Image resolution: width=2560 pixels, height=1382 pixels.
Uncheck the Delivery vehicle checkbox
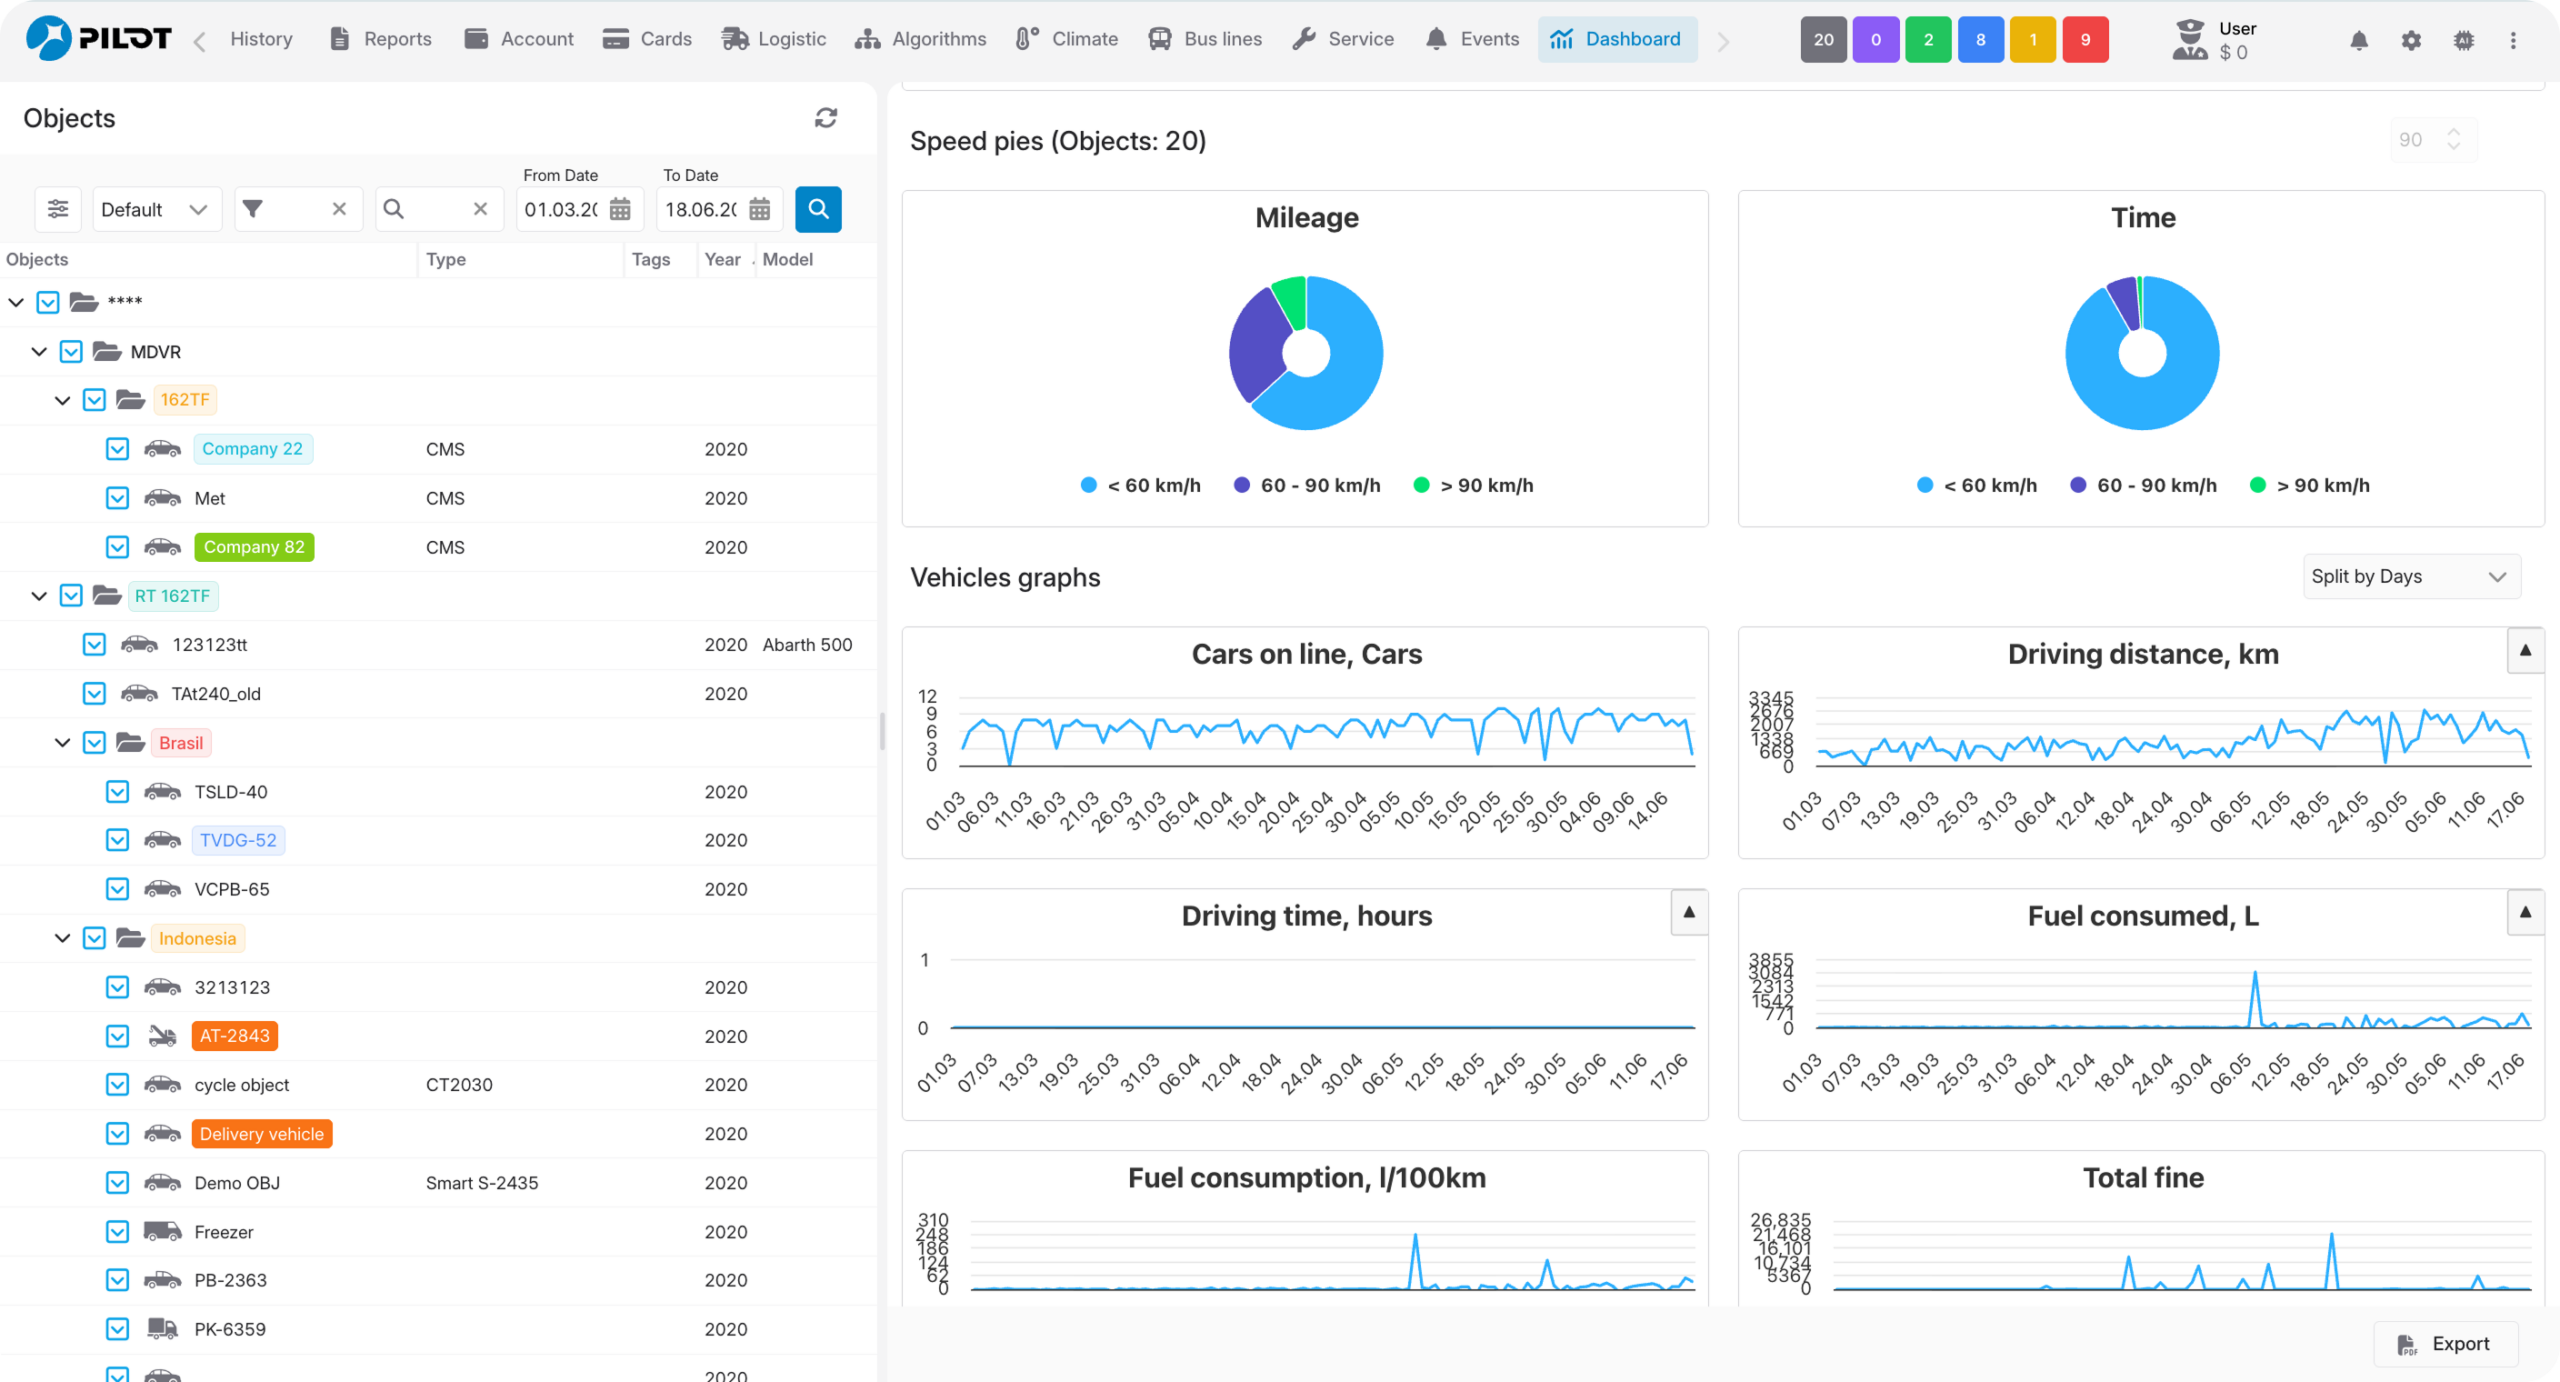click(x=117, y=1134)
